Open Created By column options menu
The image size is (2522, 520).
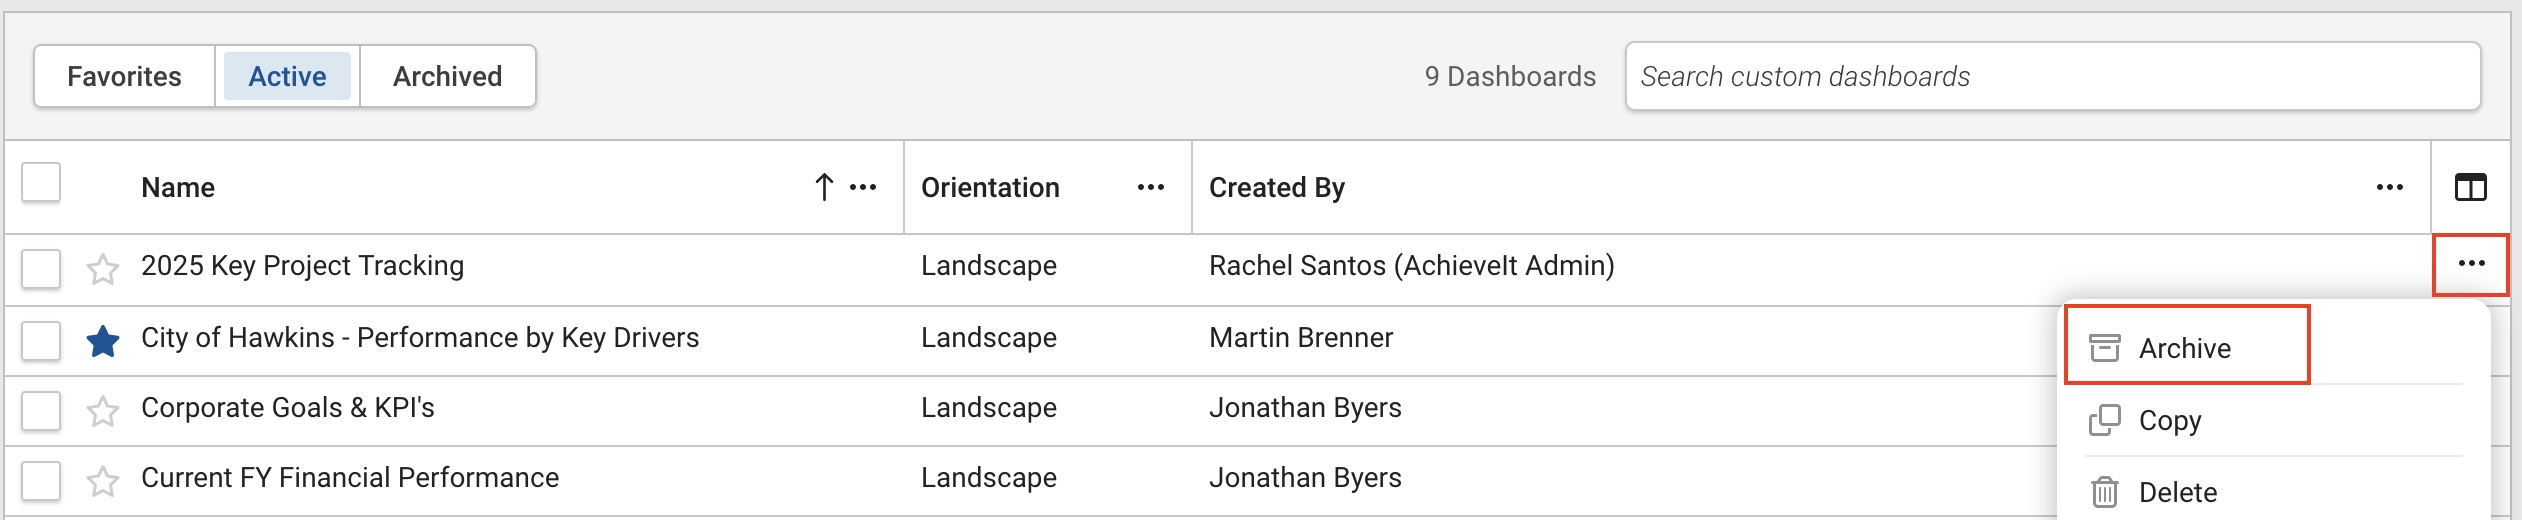[x=2390, y=187]
